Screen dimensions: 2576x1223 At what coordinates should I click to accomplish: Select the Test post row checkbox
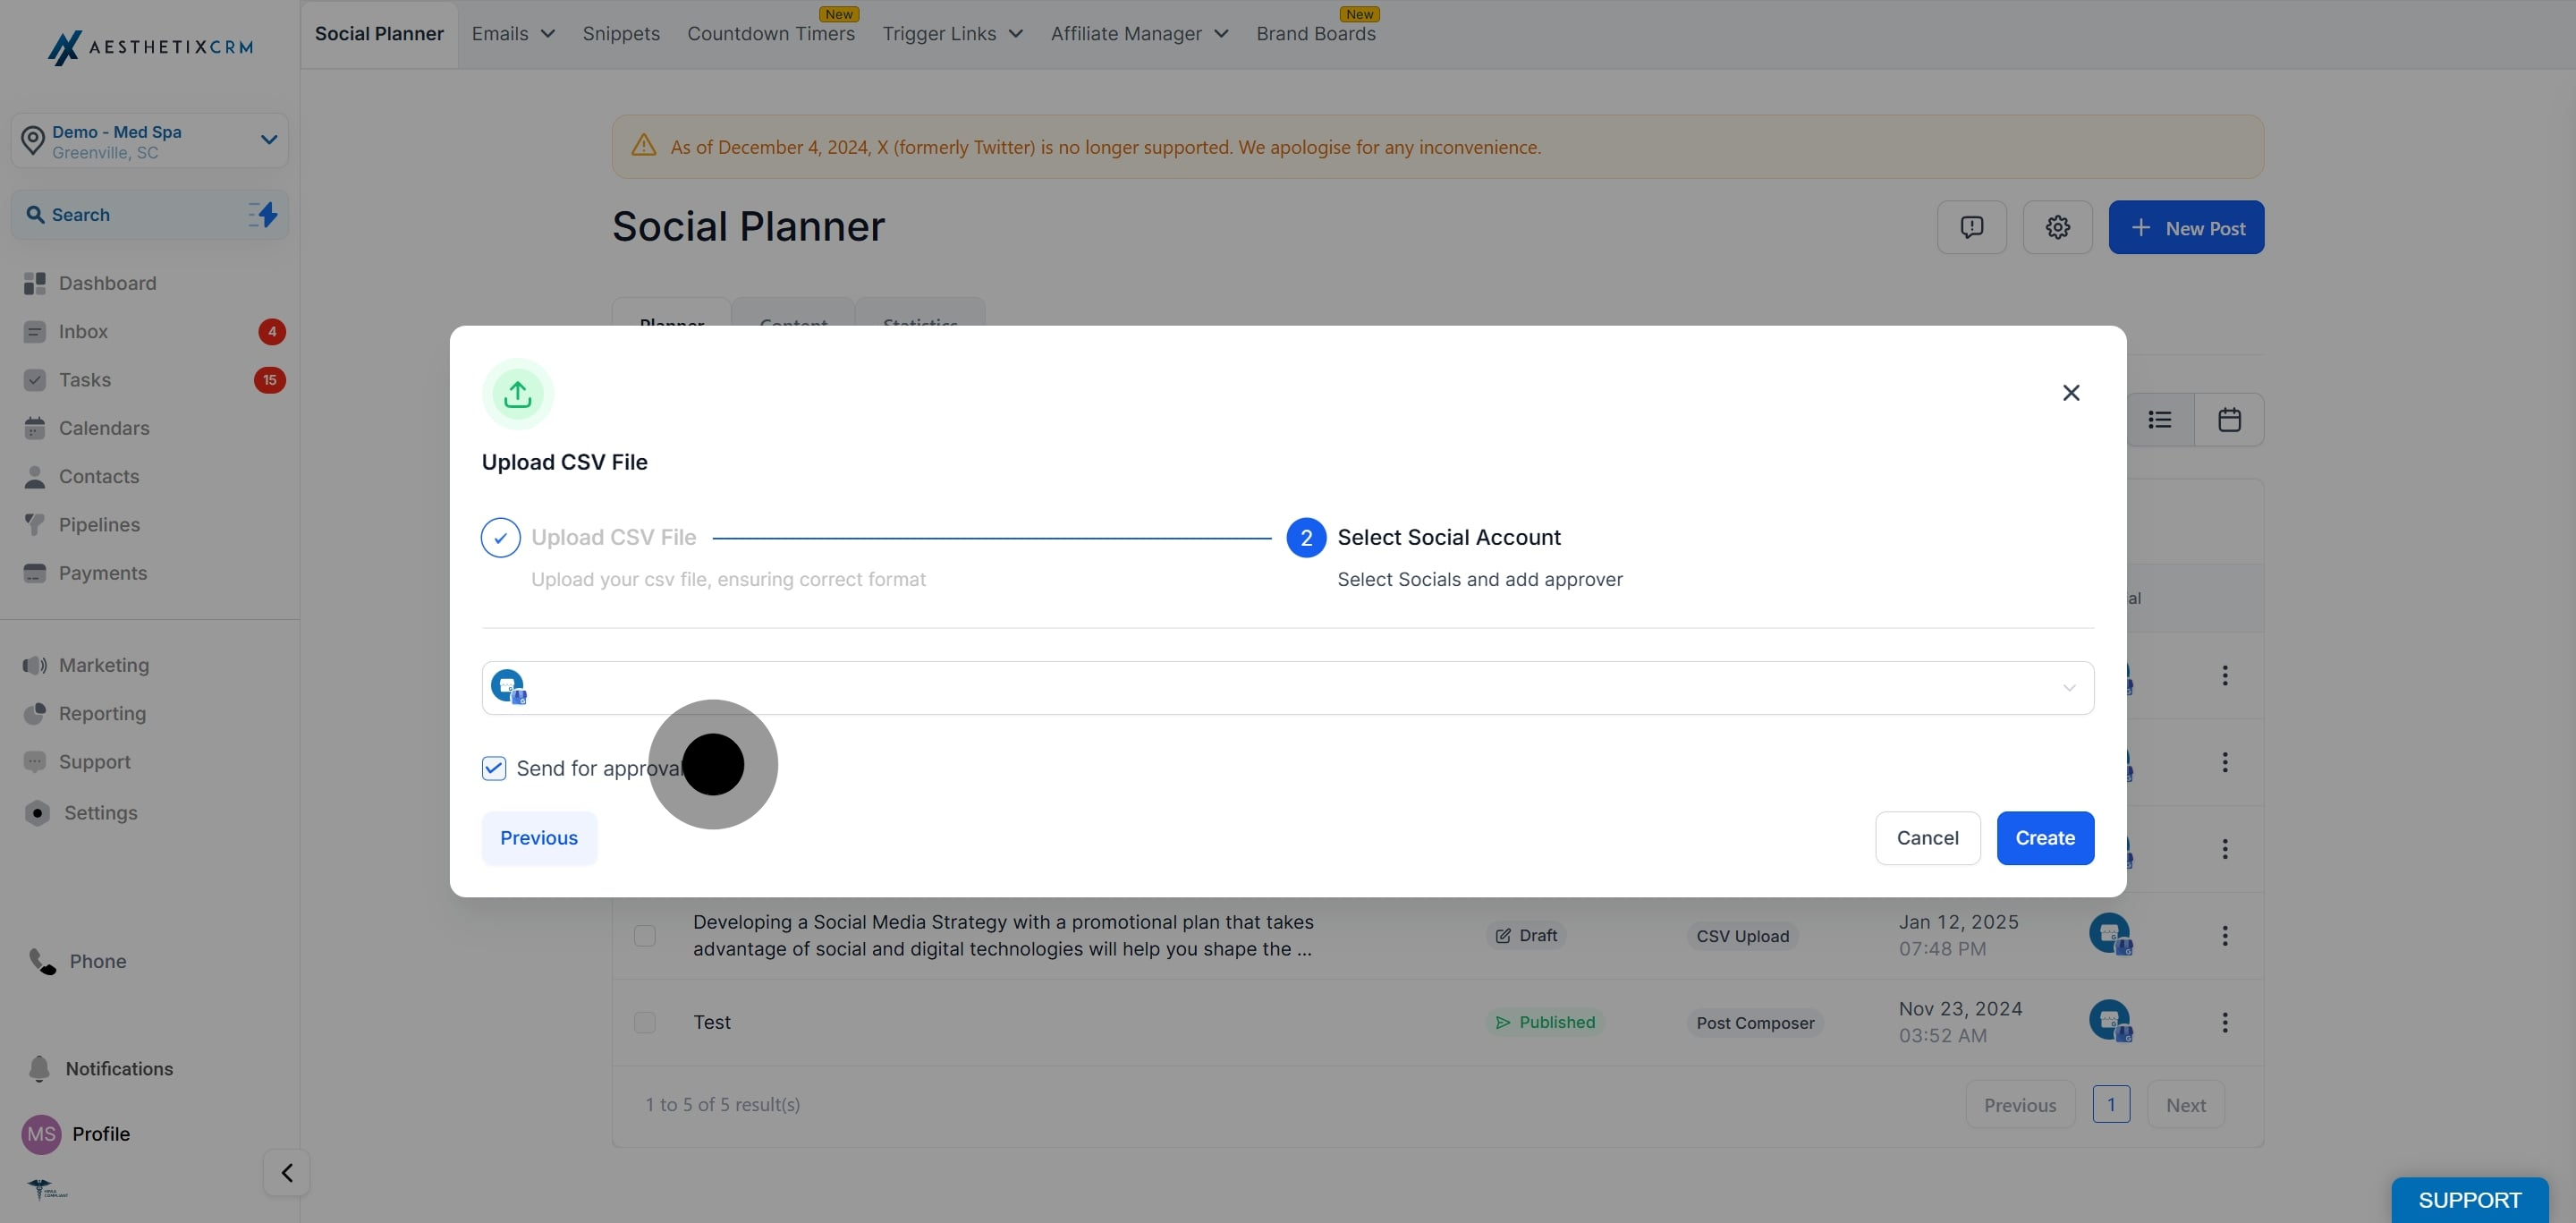pyautogui.click(x=645, y=1022)
